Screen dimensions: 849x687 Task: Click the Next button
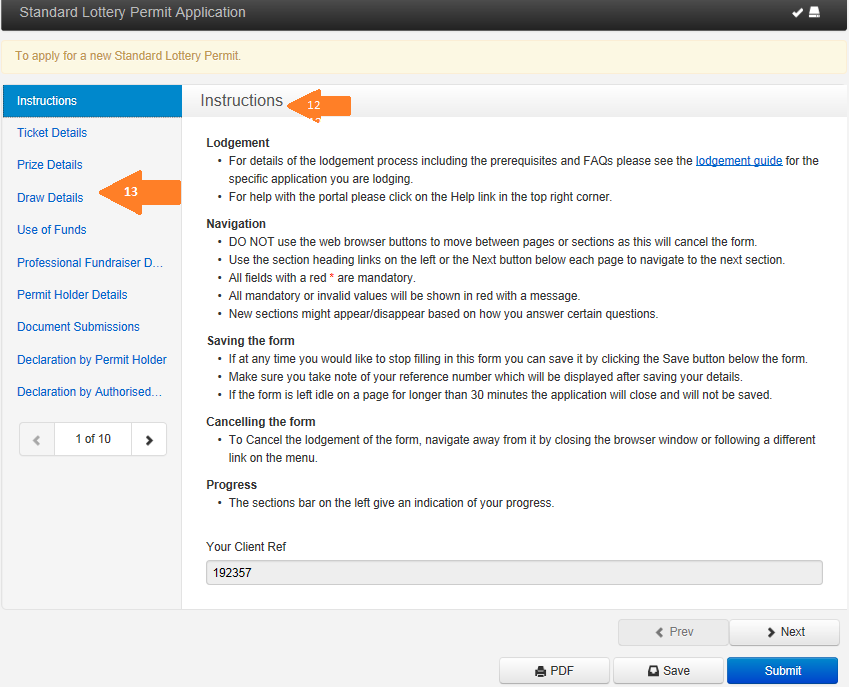click(785, 632)
